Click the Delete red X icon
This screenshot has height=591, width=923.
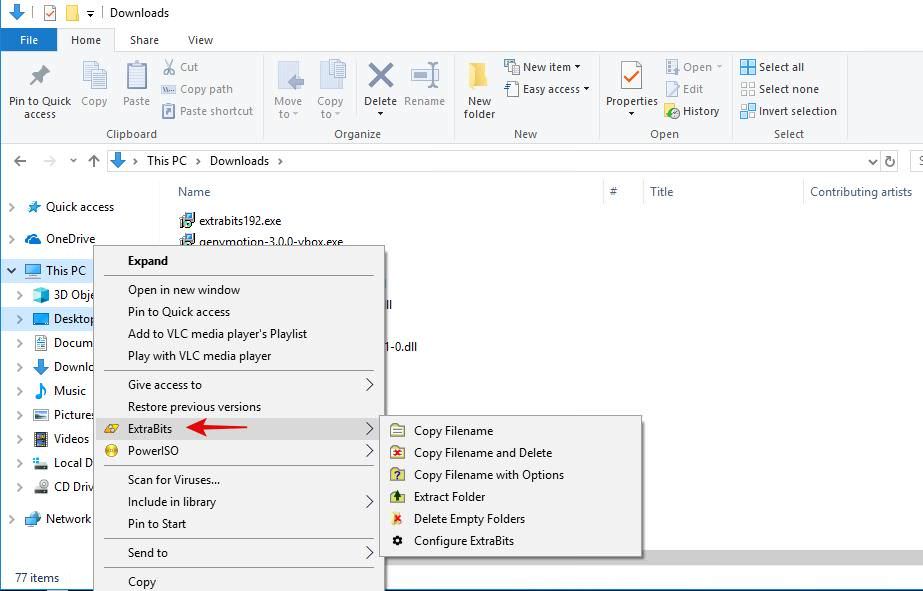(380, 75)
